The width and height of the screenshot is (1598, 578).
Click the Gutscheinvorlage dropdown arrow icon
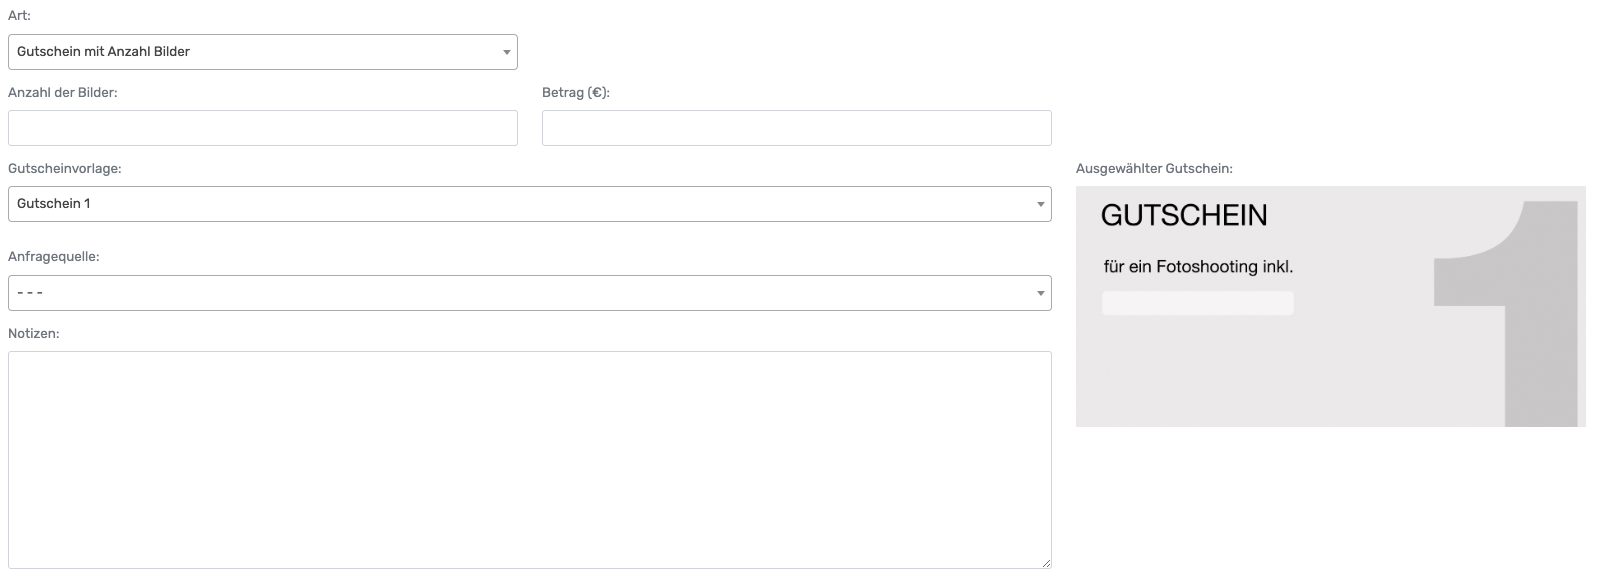tap(1040, 205)
